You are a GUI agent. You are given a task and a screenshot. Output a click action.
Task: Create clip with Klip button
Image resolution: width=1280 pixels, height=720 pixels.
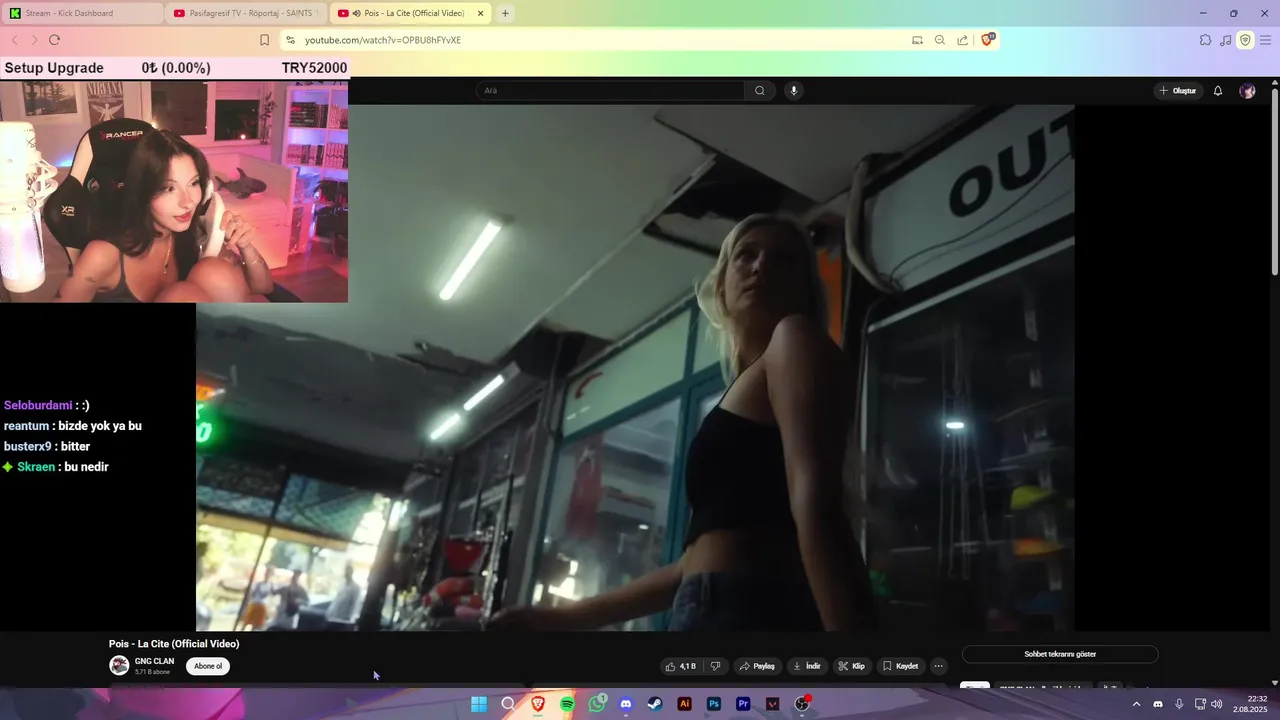tap(851, 666)
